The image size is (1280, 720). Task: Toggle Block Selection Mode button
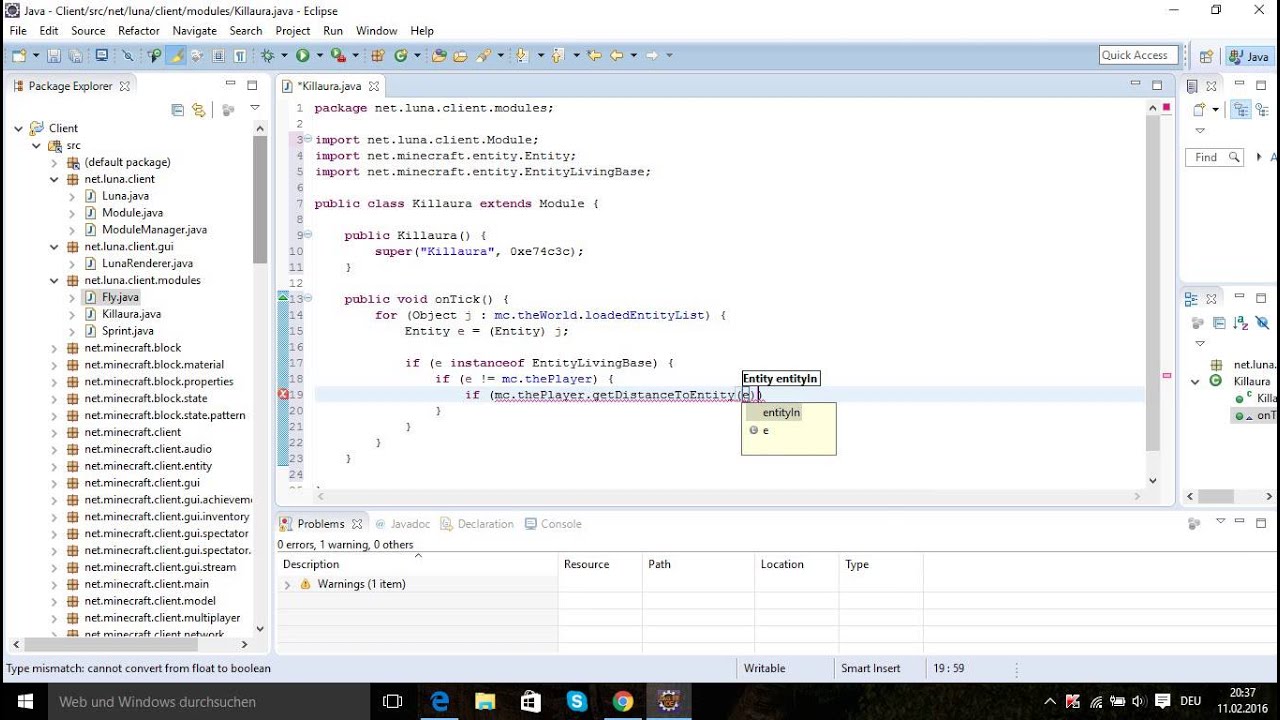click(217, 56)
